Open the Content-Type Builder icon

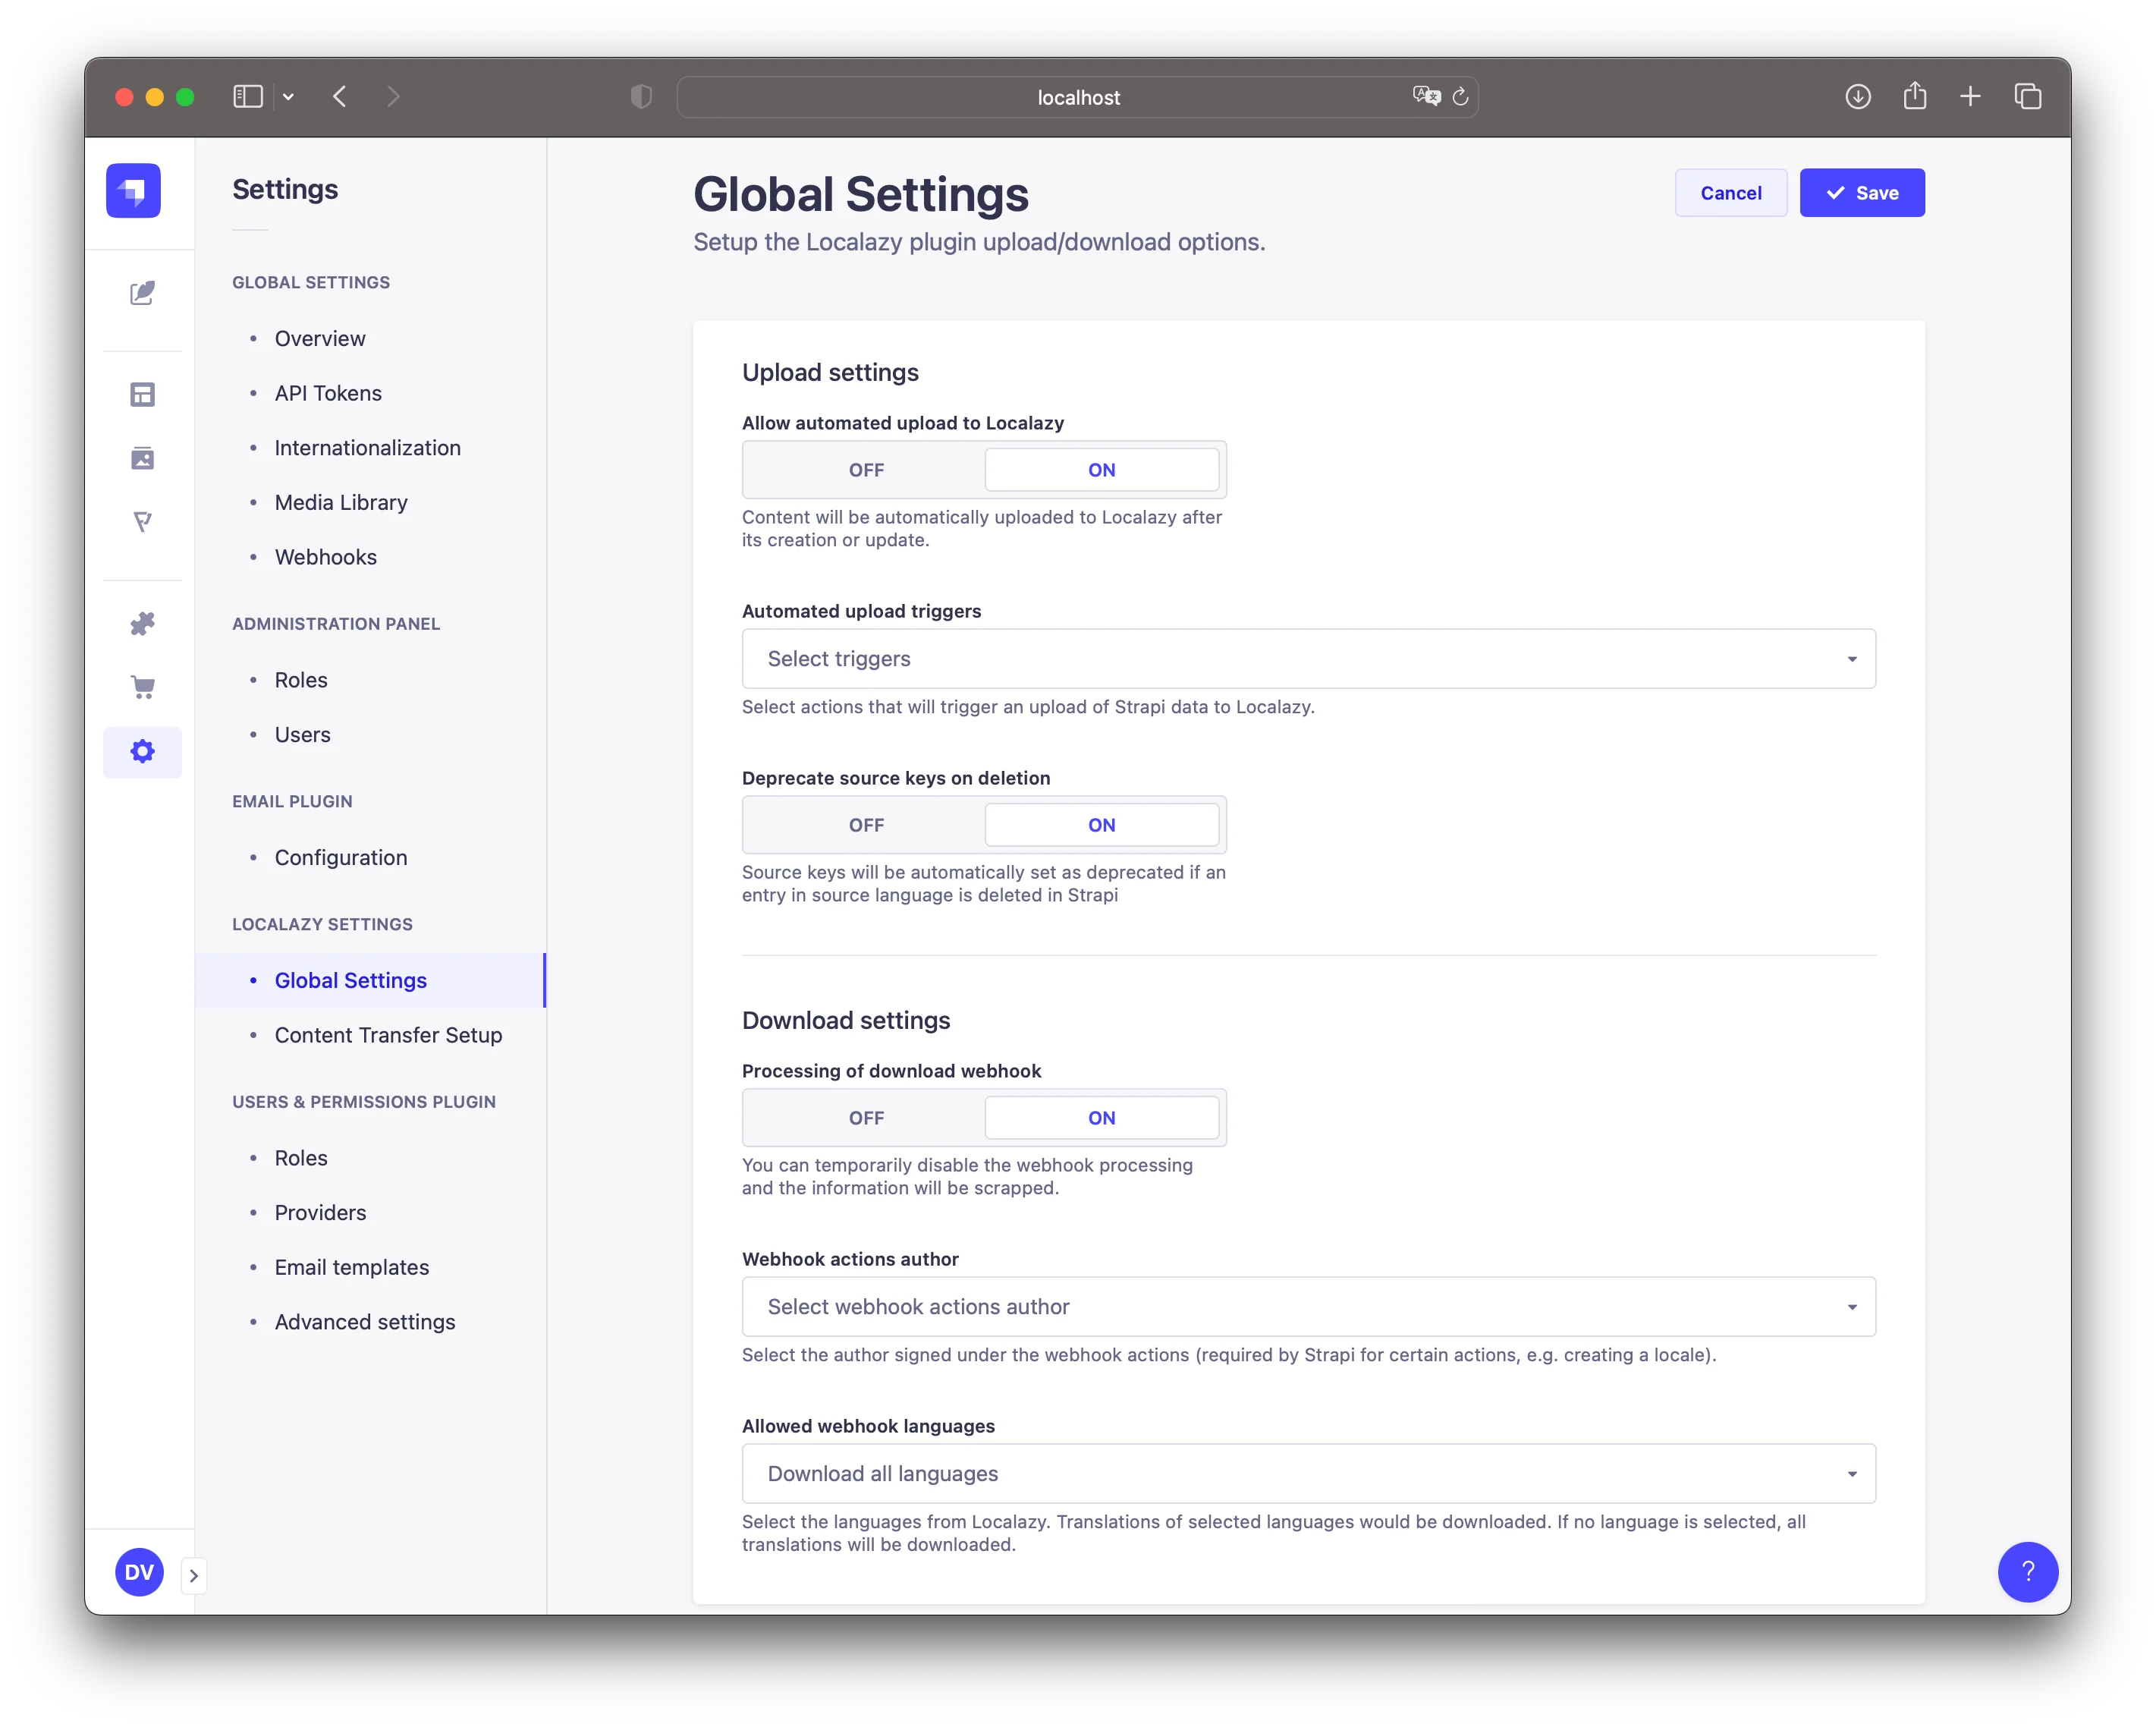[x=143, y=394]
